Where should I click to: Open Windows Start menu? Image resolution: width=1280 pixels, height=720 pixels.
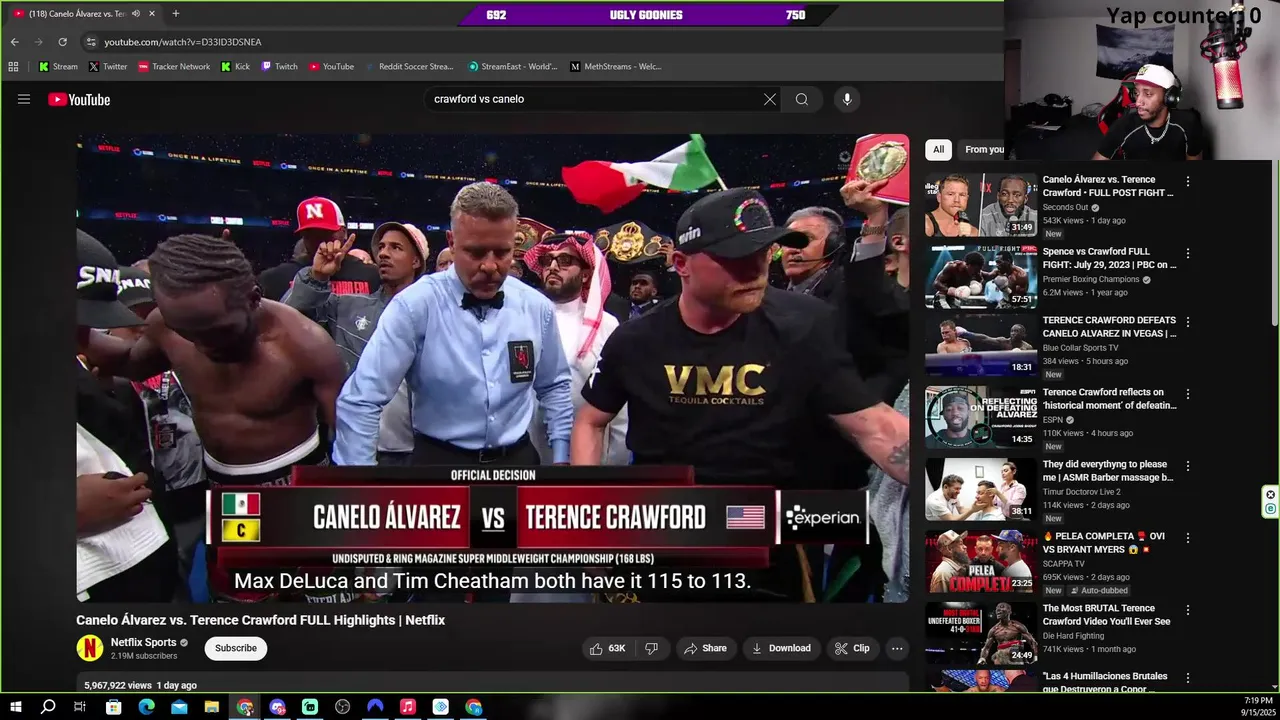coord(16,707)
